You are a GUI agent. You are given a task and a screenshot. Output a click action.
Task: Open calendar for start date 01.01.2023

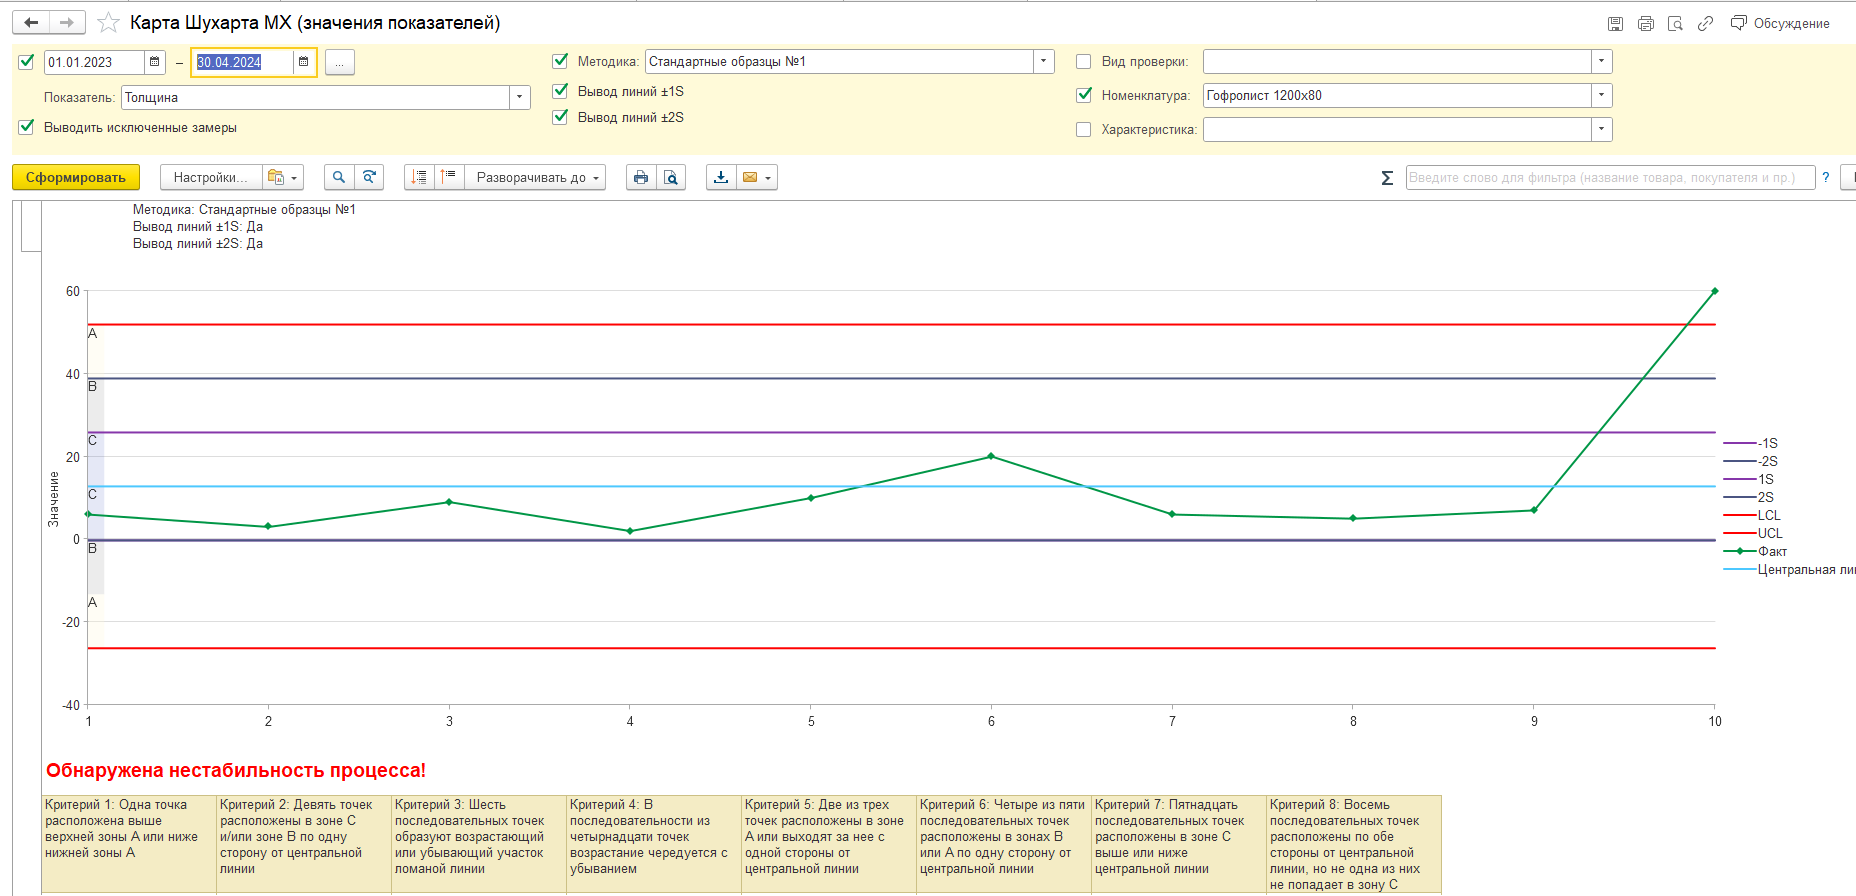pyautogui.click(x=155, y=62)
